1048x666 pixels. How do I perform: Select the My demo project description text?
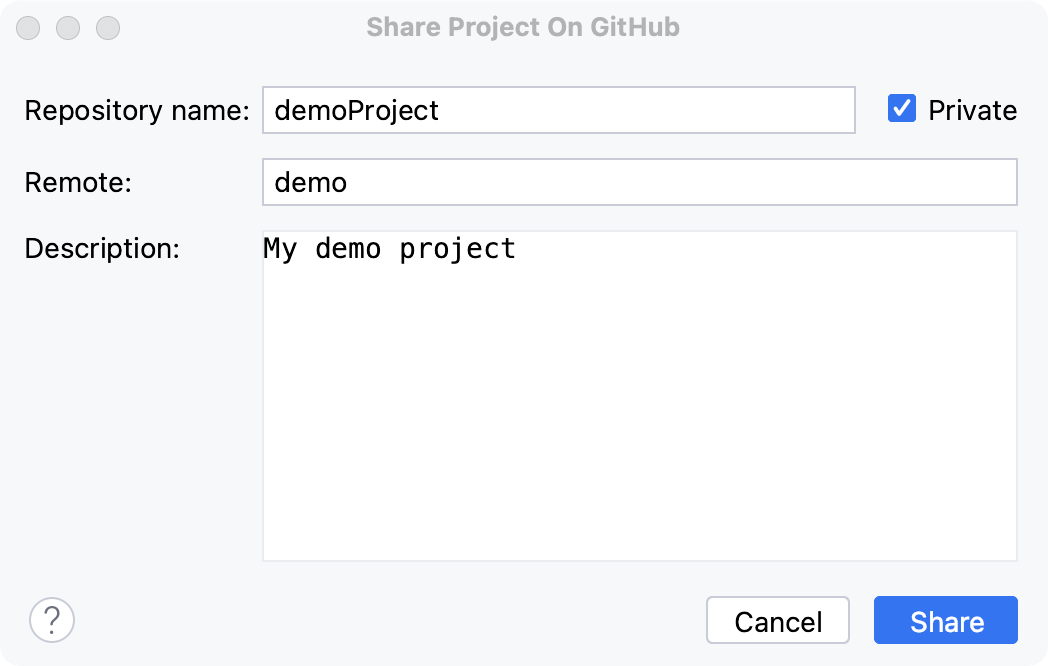pos(389,248)
